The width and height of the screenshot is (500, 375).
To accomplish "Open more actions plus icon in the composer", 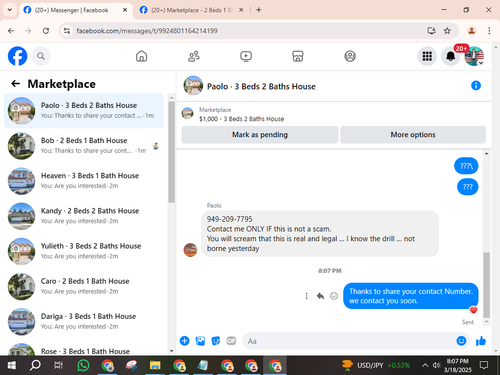I will (x=184, y=341).
